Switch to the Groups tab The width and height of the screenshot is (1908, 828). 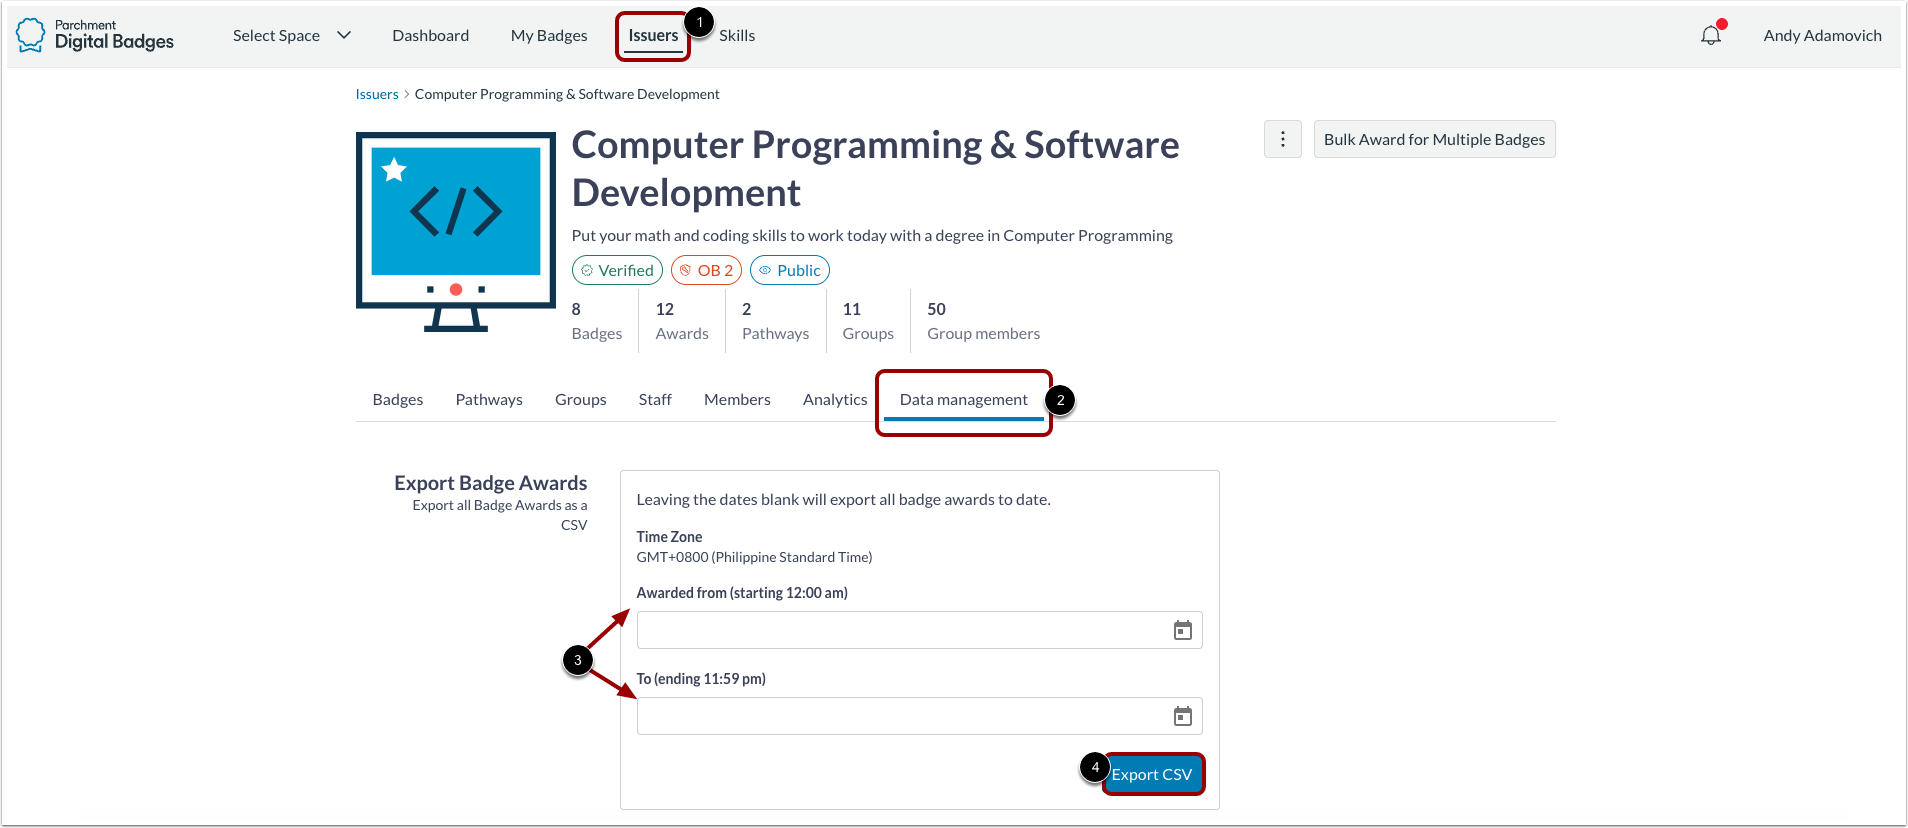pyautogui.click(x=581, y=399)
